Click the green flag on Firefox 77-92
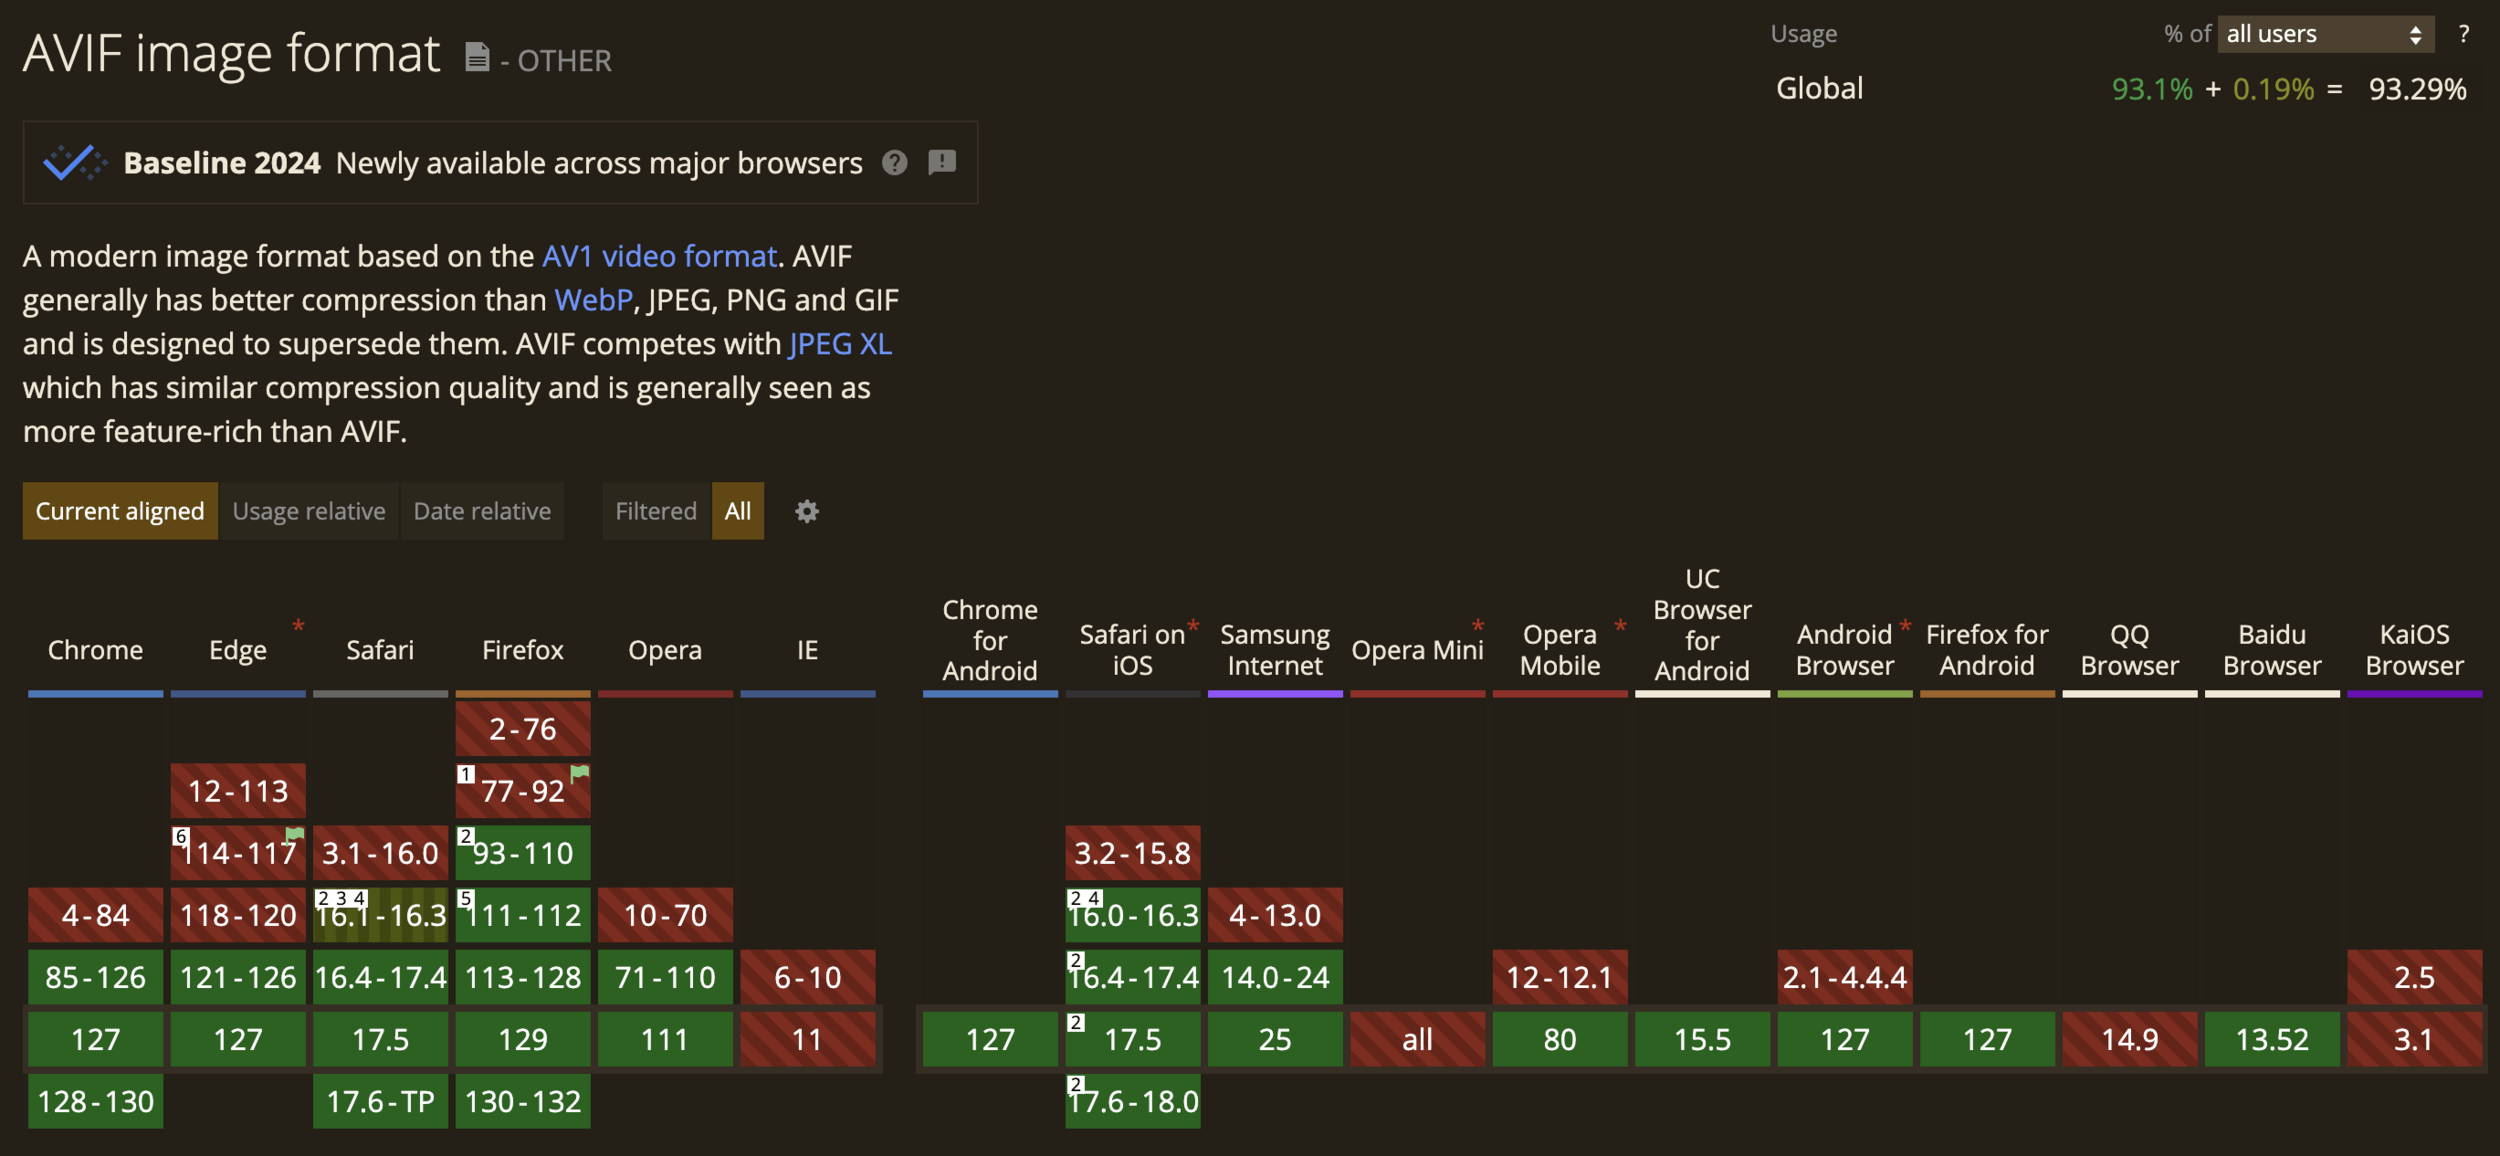 pyautogui.click(x=579, y=772)
